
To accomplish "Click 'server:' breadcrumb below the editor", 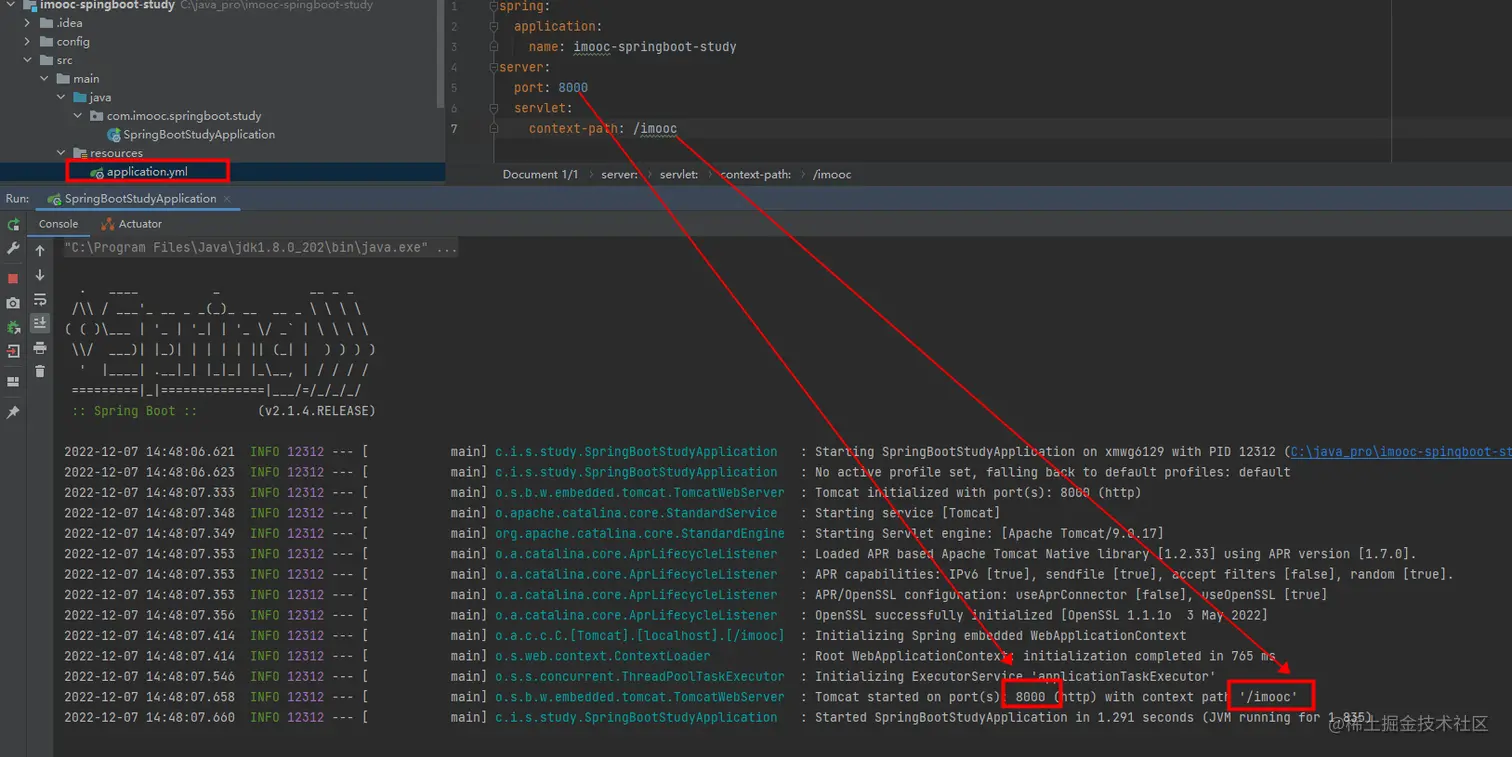I will point(620,174).
